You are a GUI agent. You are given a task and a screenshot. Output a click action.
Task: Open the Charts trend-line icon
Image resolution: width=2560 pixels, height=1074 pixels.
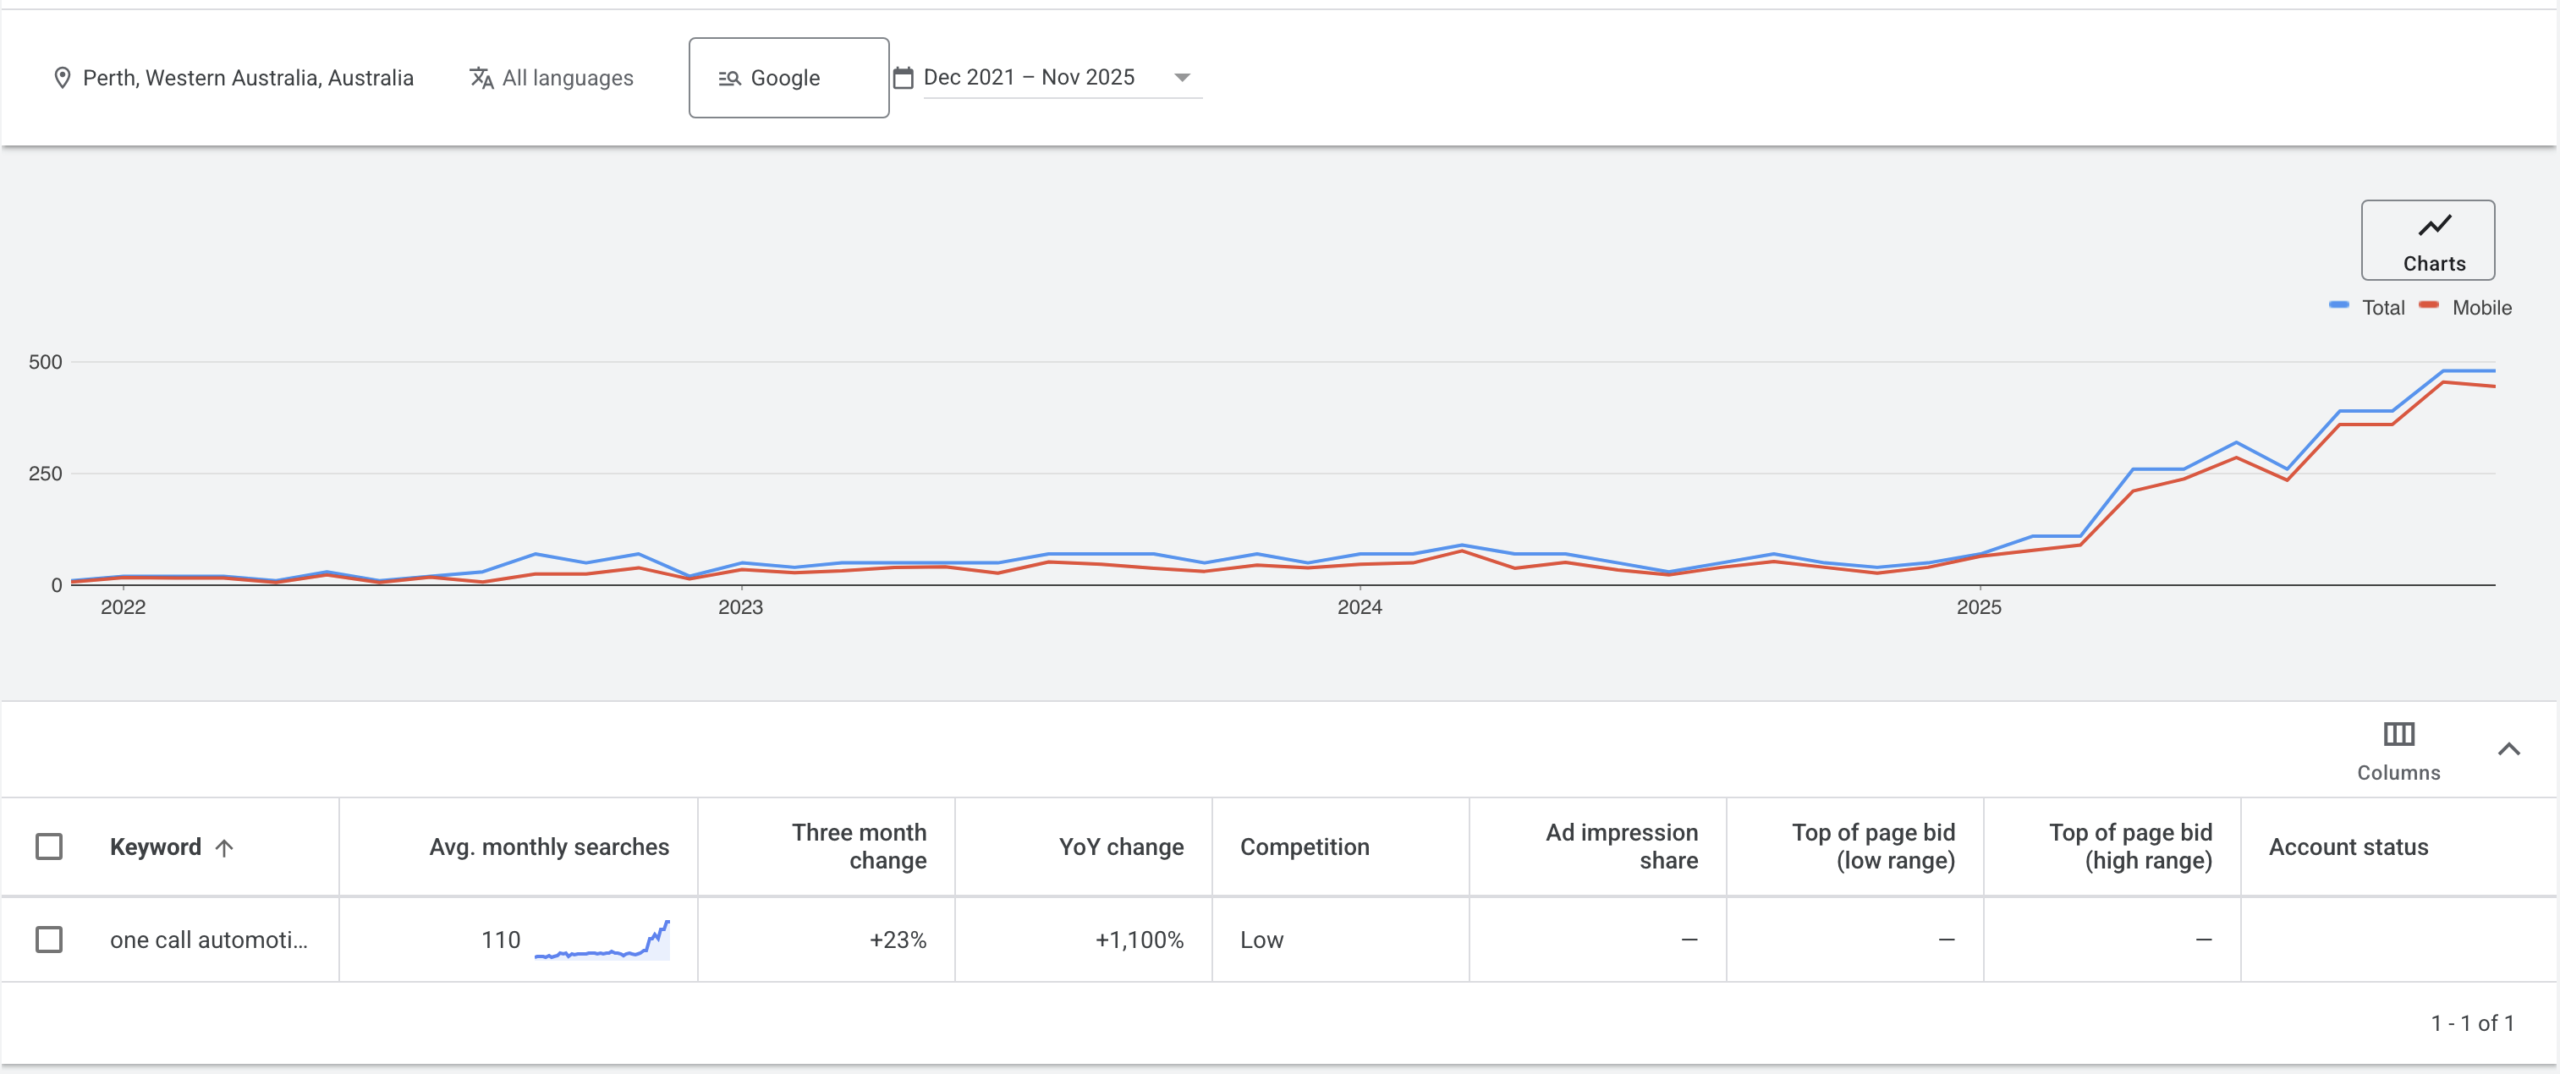click(x=2434, y=226)
